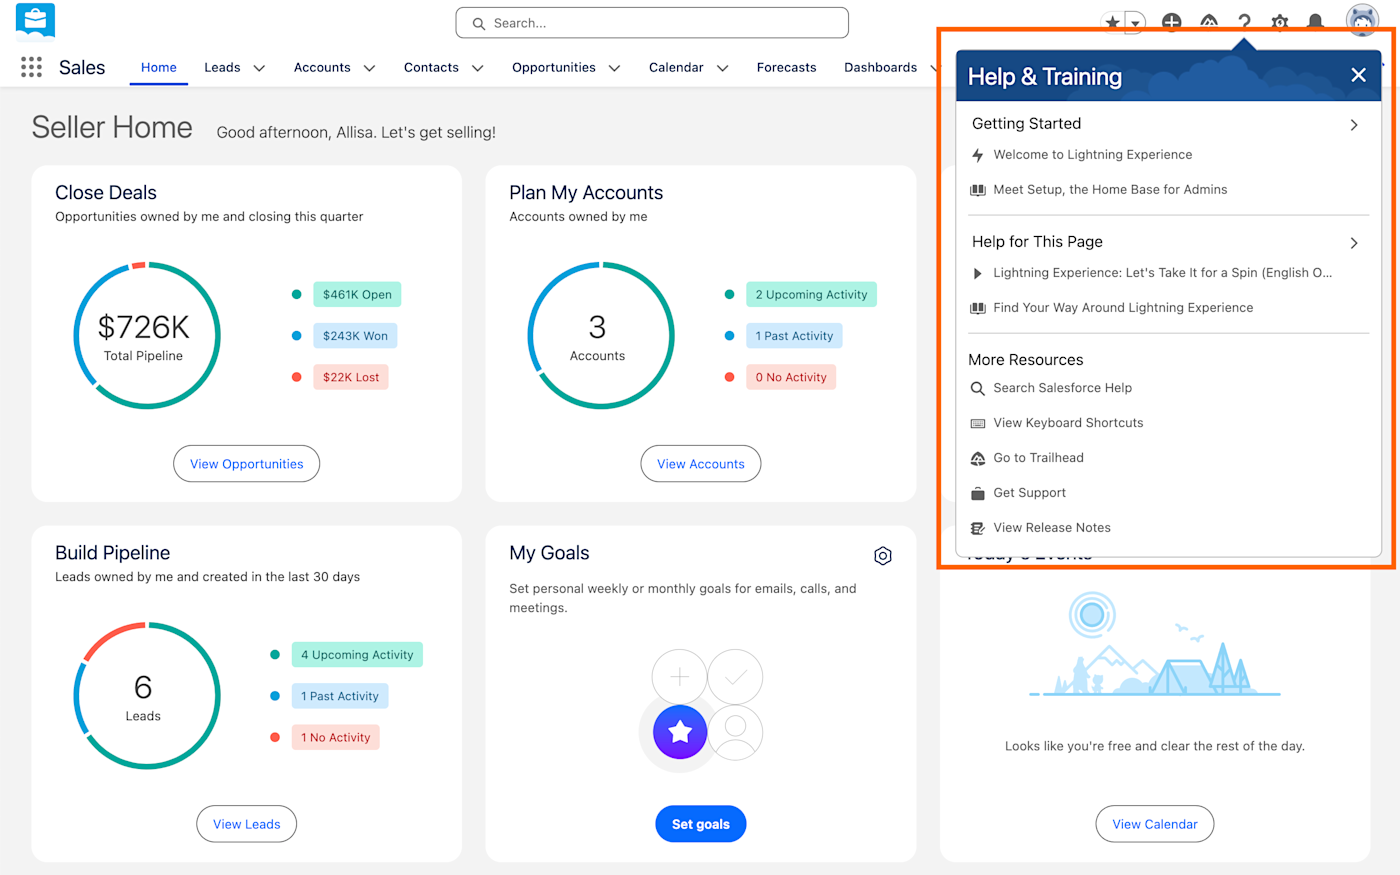Open the Calendar tab
1400x875 pixels.
point(676,67)
